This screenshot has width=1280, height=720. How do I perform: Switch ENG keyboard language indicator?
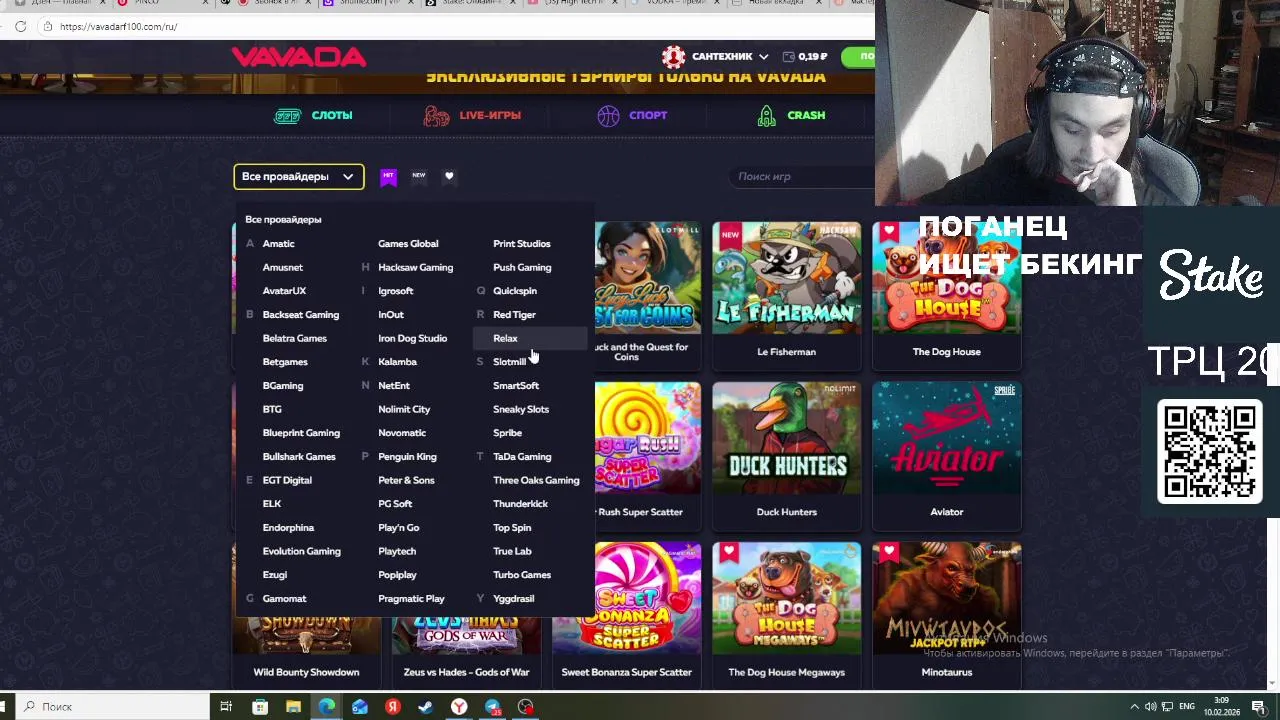click(1189, 707)
